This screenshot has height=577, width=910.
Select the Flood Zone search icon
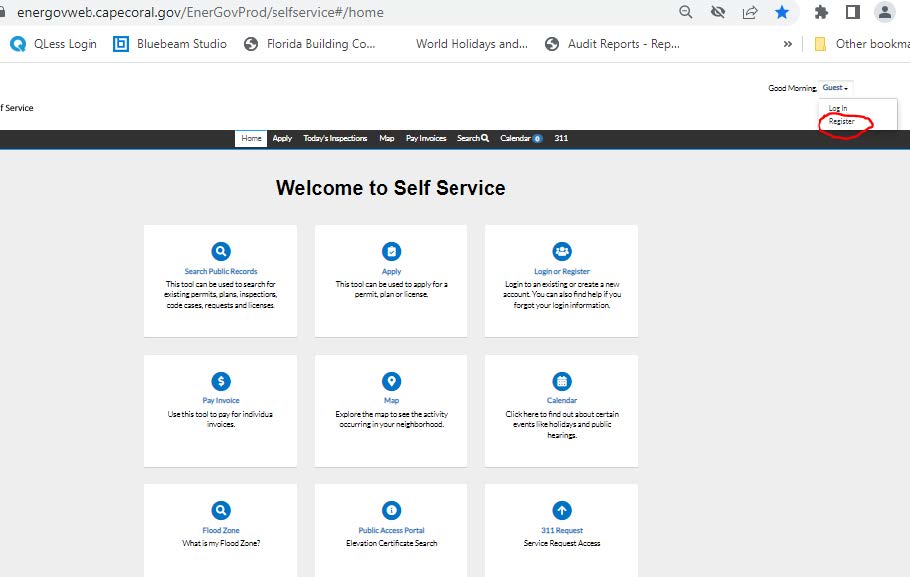click(x=220, y=509)
